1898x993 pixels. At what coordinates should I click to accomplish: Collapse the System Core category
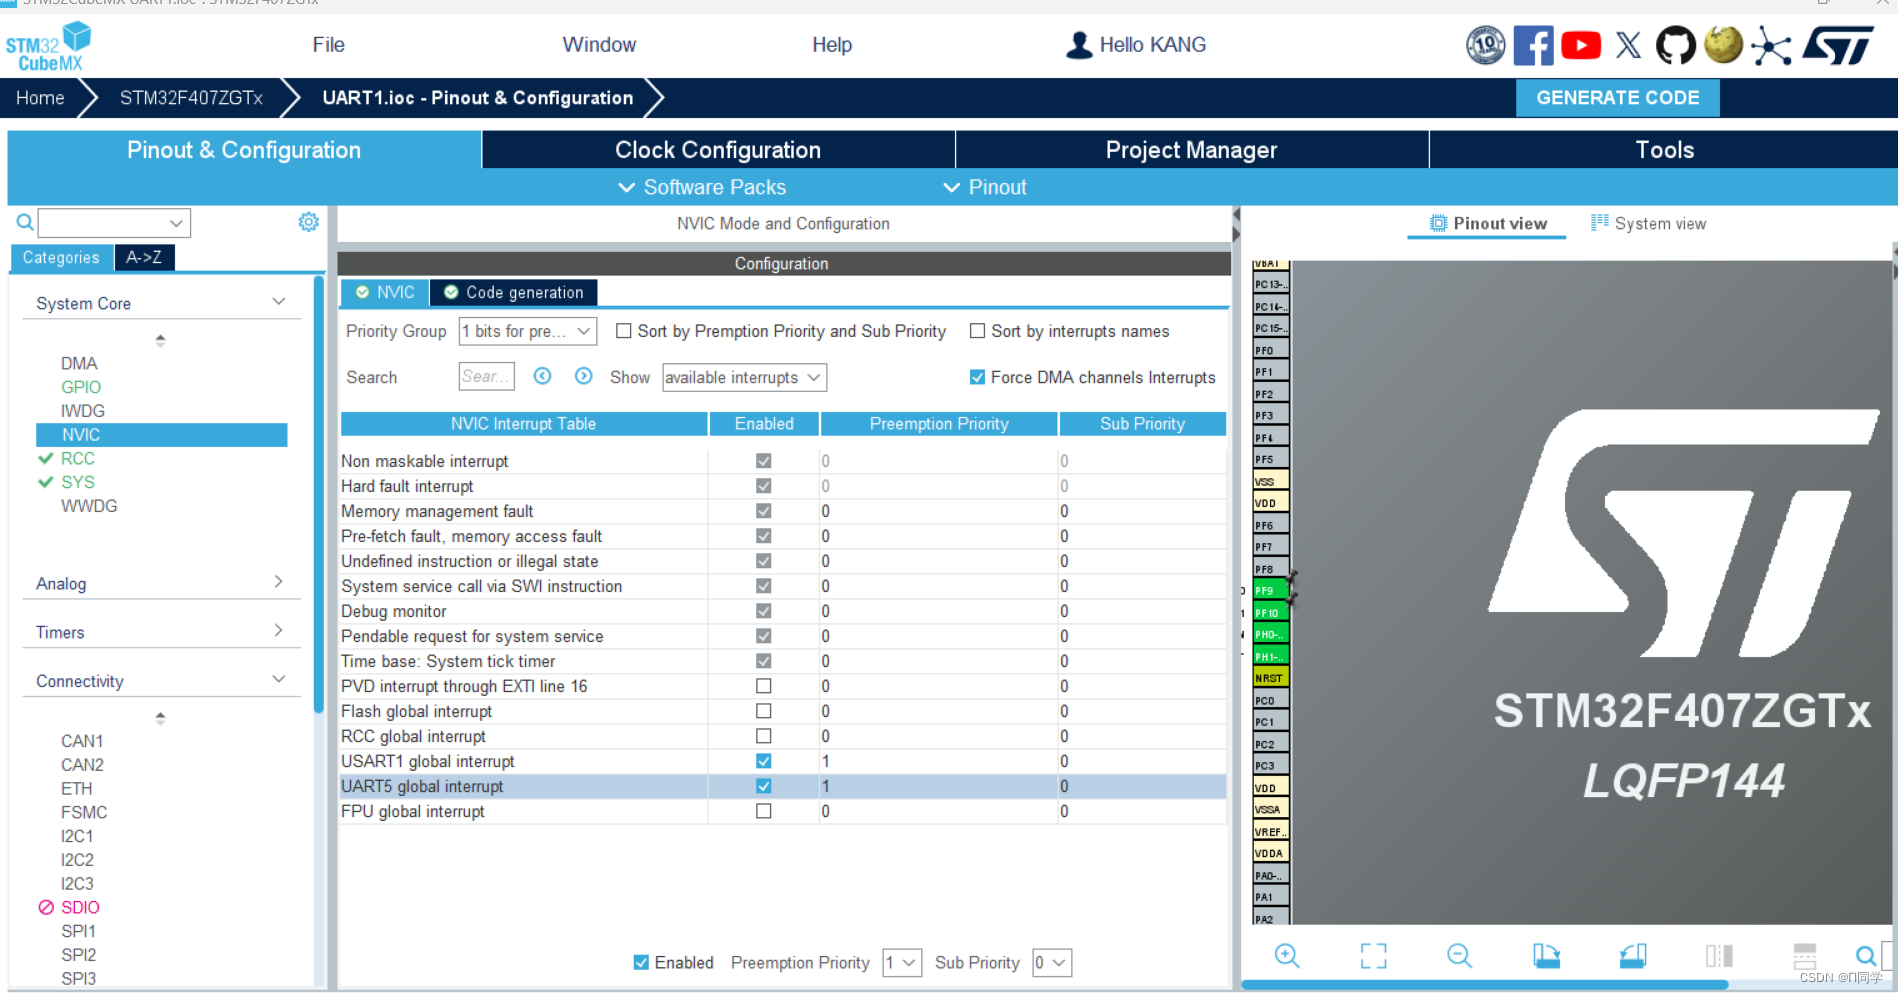[x=279, y=302]
